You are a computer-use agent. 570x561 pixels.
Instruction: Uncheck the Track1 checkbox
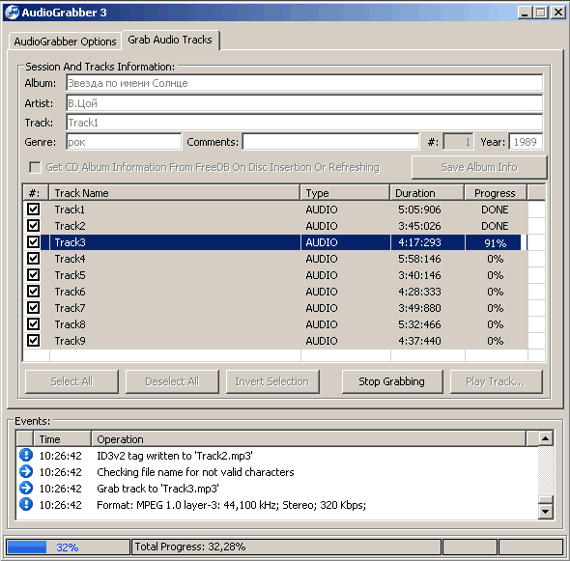pyautogui.click(x=33, y=209)
